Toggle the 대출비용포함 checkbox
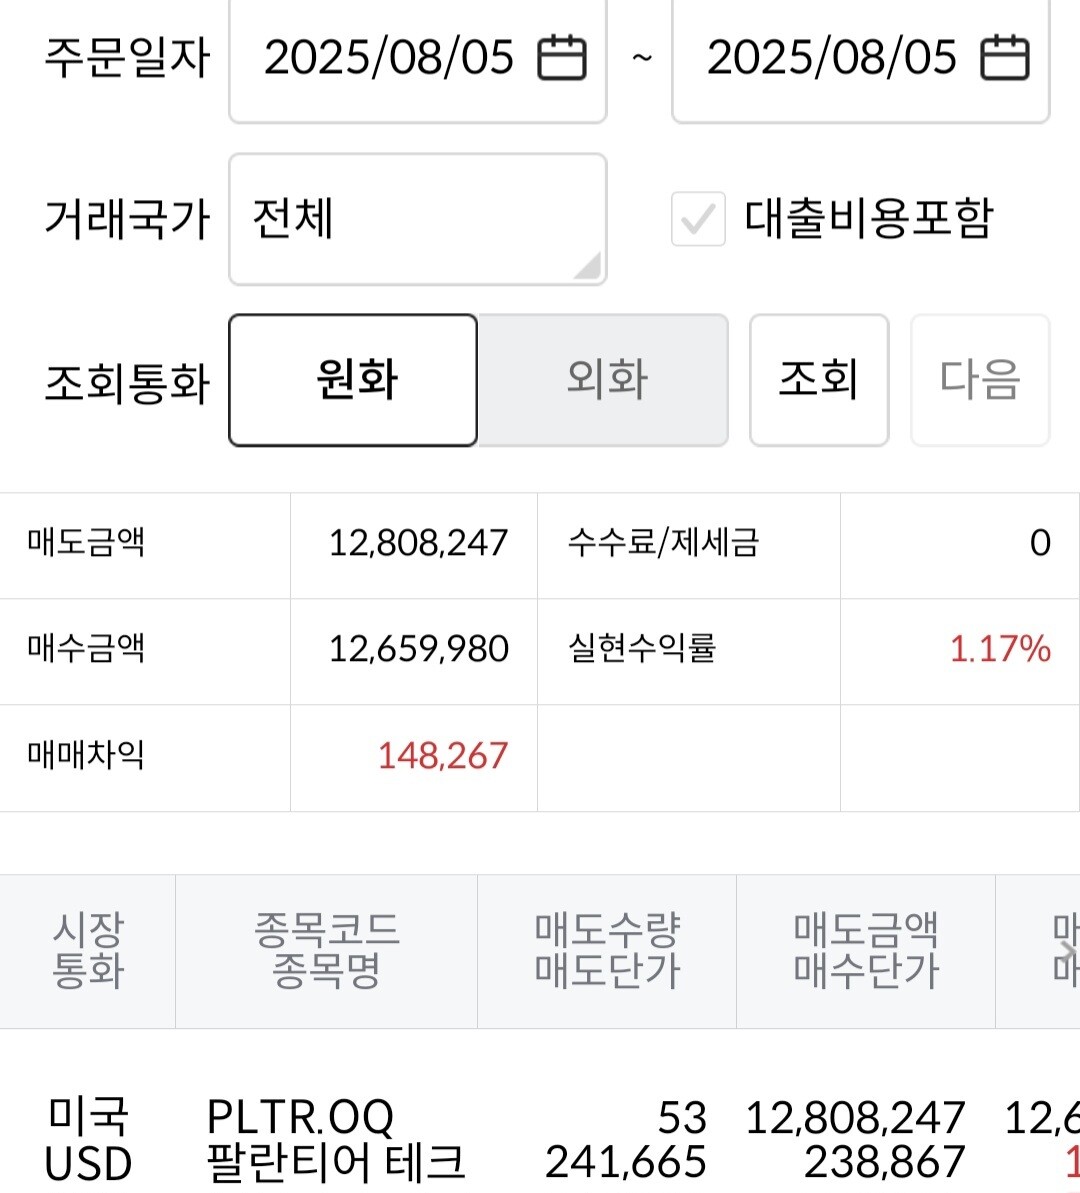1080x1193 pixels. (697, 219)
